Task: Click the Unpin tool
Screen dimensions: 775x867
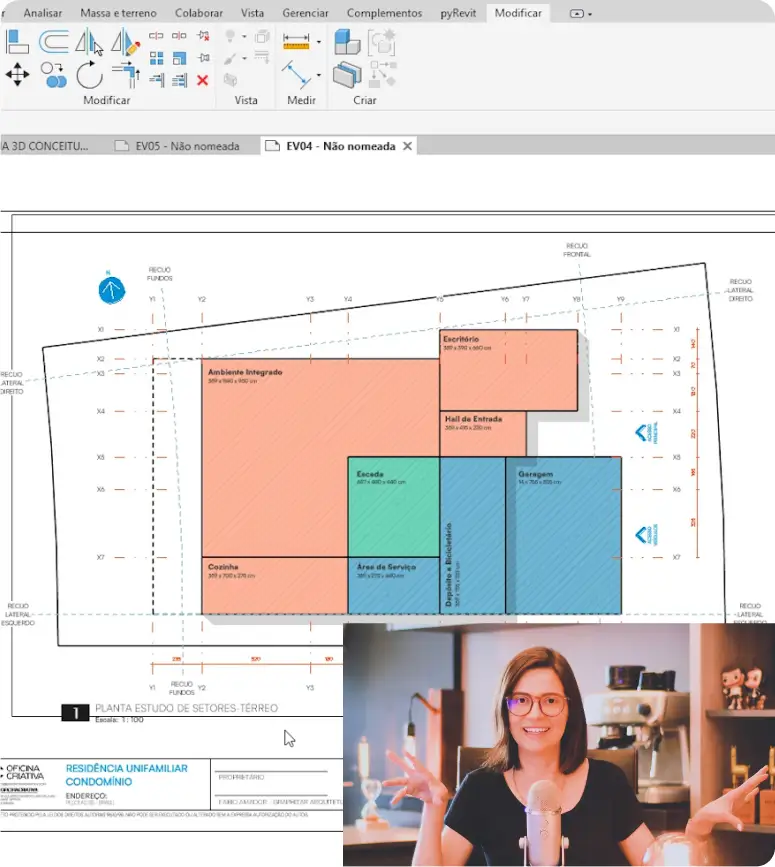Action: point(203,35)
